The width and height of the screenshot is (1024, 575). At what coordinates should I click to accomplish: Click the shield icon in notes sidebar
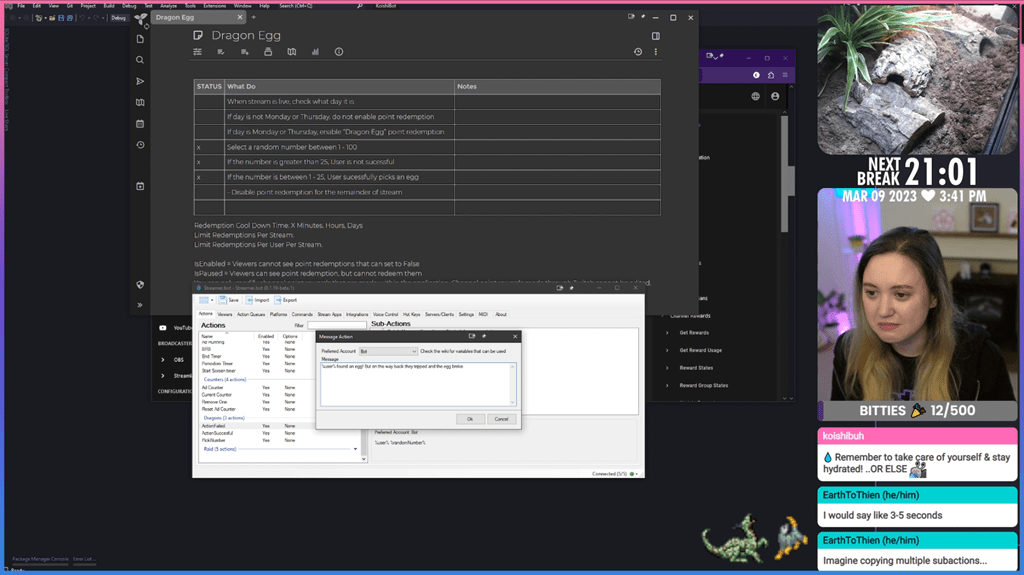point(140,285)
